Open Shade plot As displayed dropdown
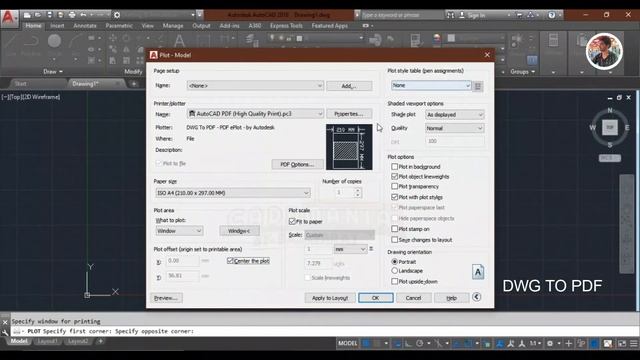The width and height of the screenshot is (640, 360). point(454,115)
